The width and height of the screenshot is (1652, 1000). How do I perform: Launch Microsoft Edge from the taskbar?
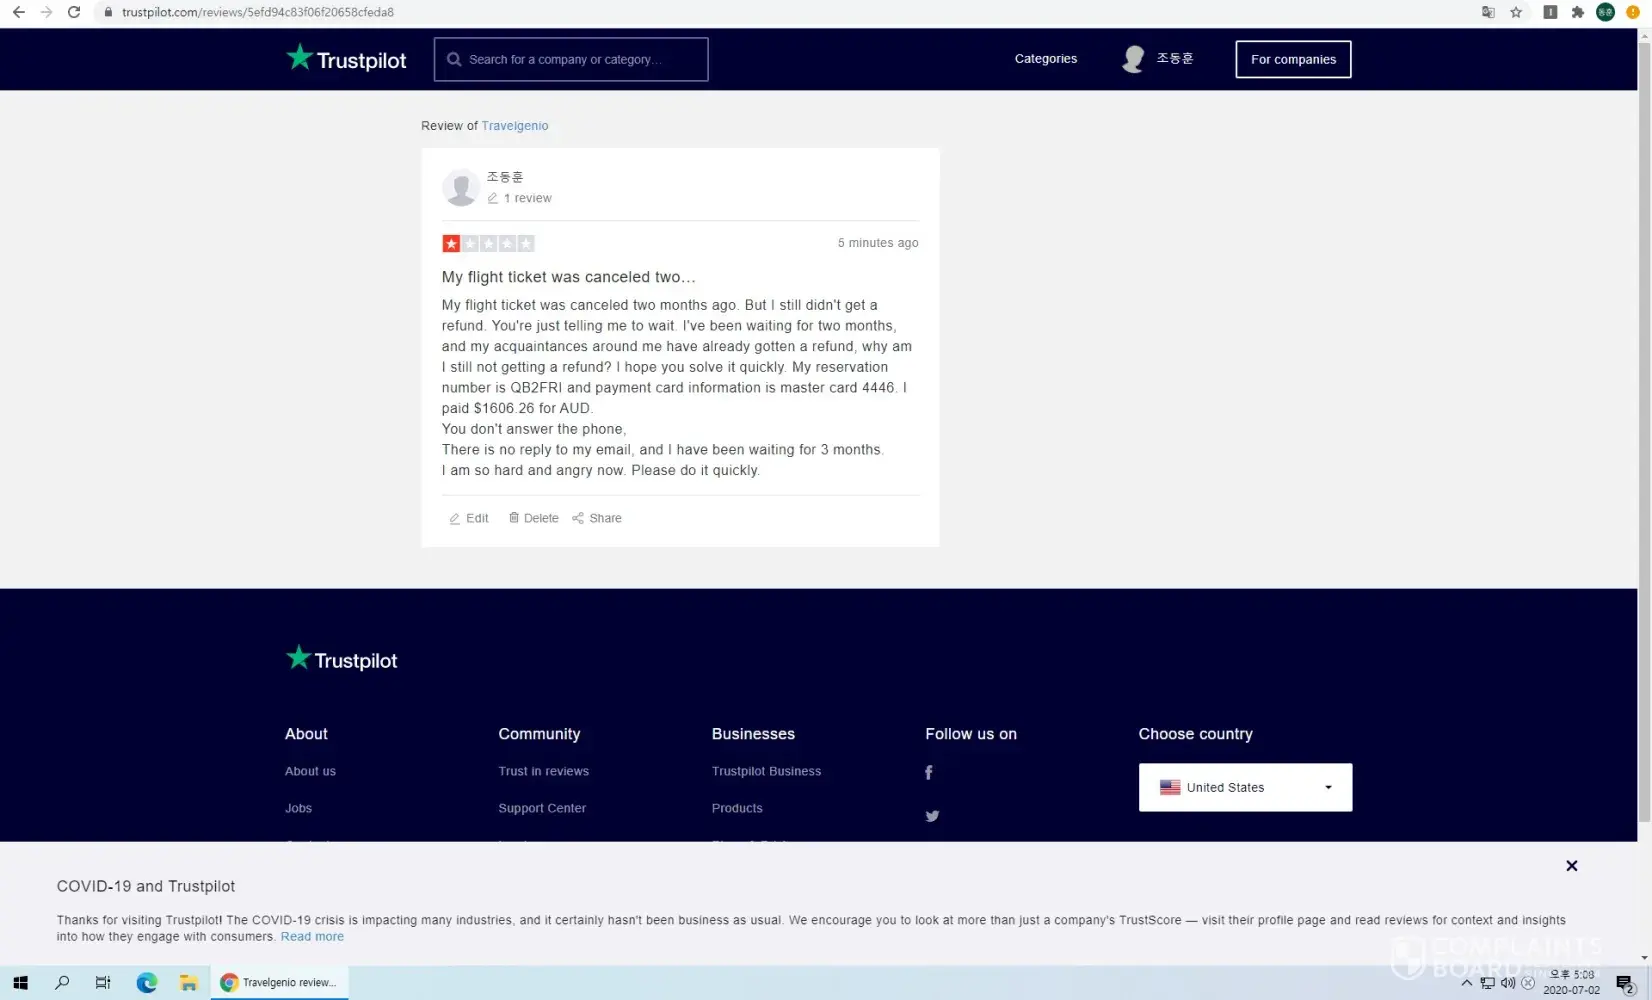pos(147,983)
